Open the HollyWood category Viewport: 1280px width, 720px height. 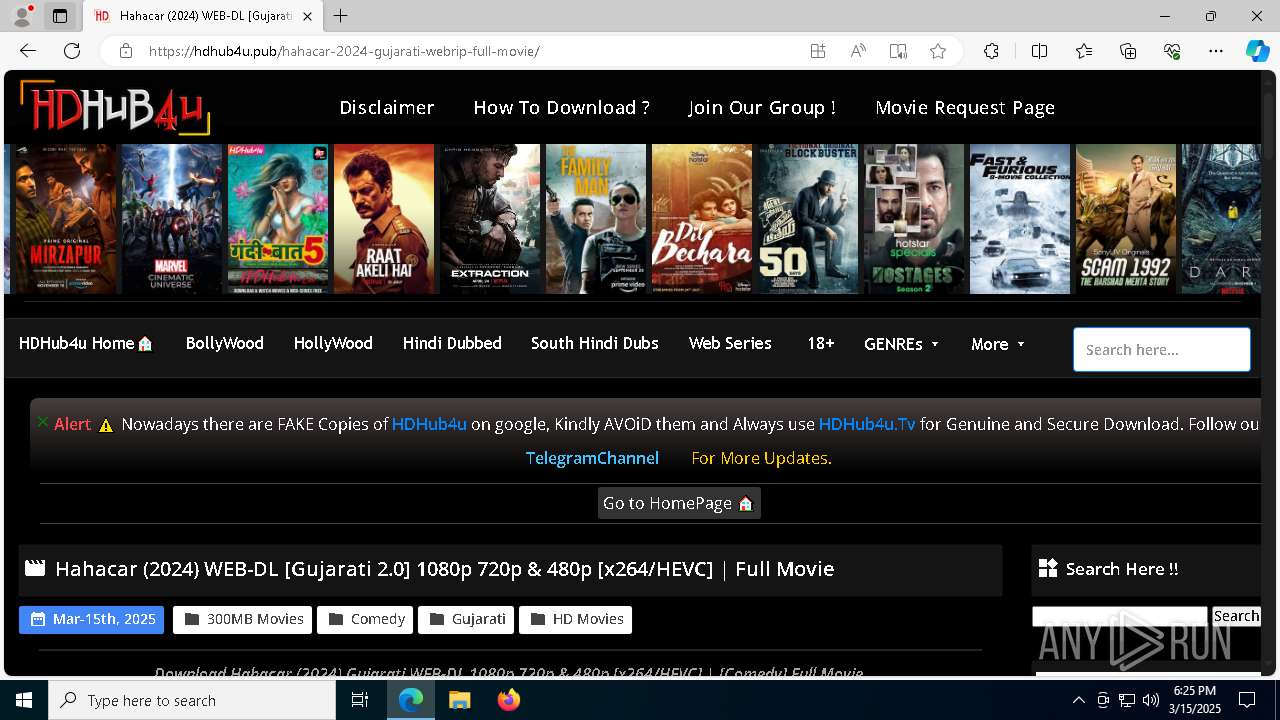tap(333, 343)
